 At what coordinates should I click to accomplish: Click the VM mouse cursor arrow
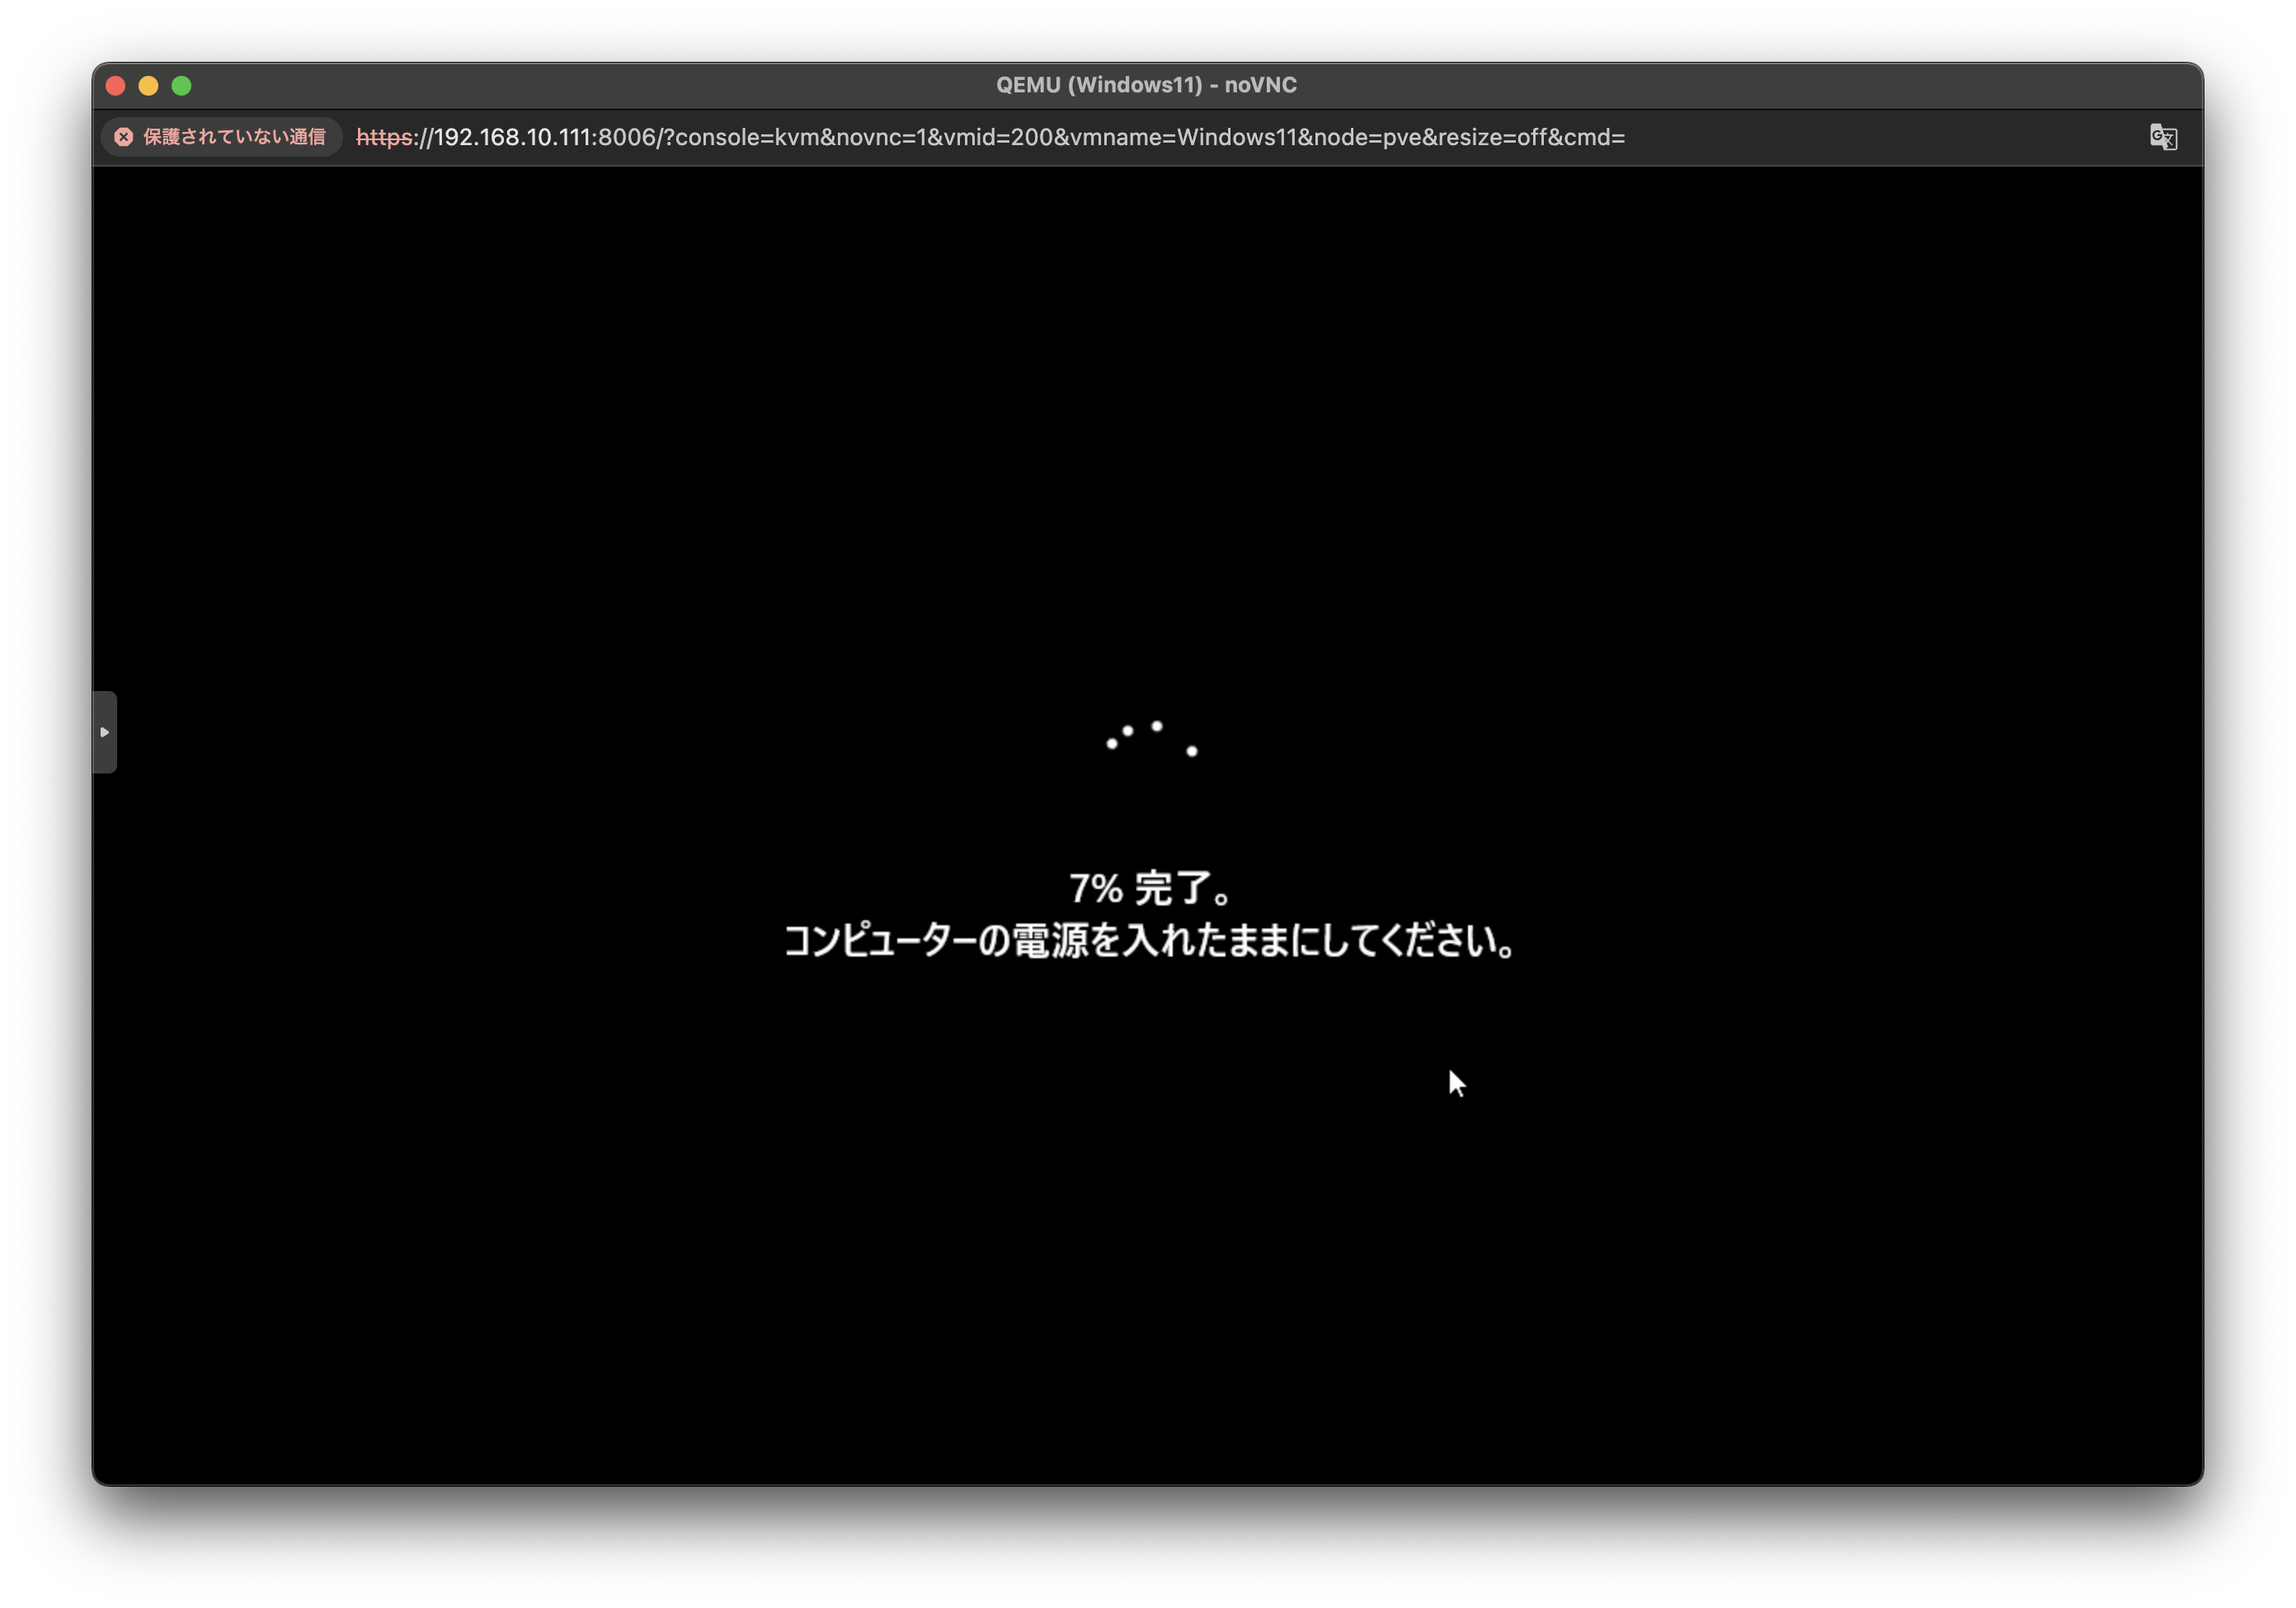tap(1456, 1083)
